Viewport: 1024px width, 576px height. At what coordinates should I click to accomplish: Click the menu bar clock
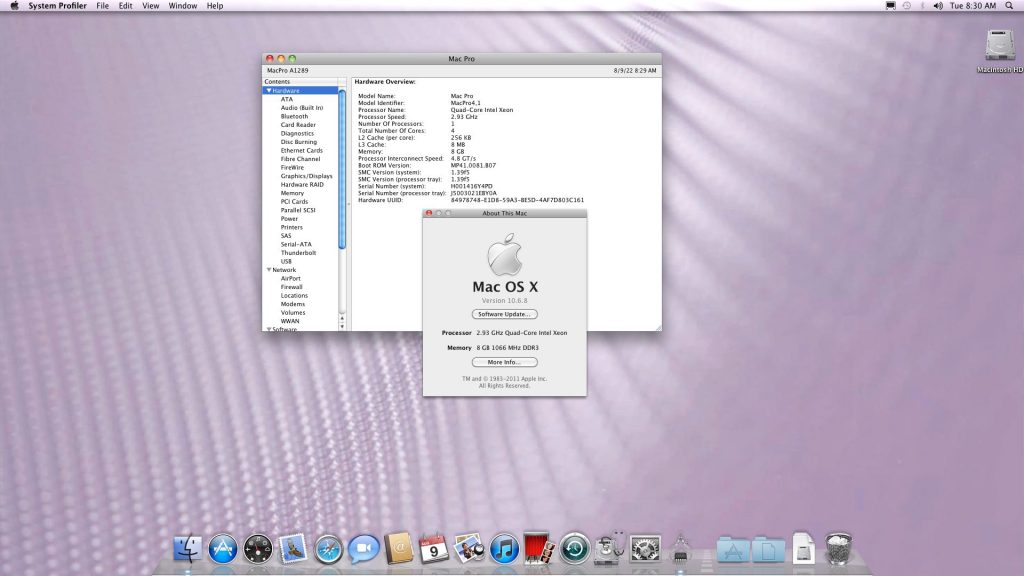click(x=972, y=6)
